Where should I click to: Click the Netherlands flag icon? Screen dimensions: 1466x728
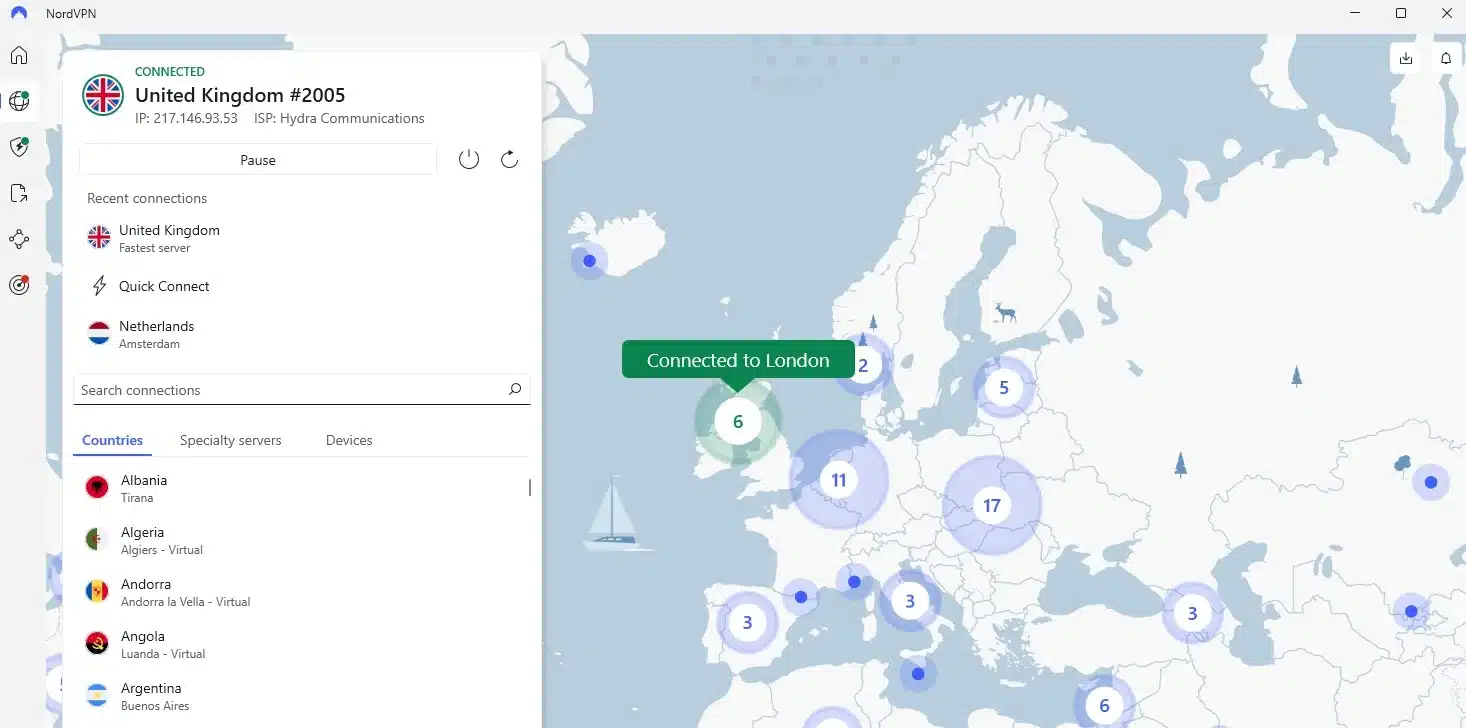pyautogui.click(x=99, y=334)
